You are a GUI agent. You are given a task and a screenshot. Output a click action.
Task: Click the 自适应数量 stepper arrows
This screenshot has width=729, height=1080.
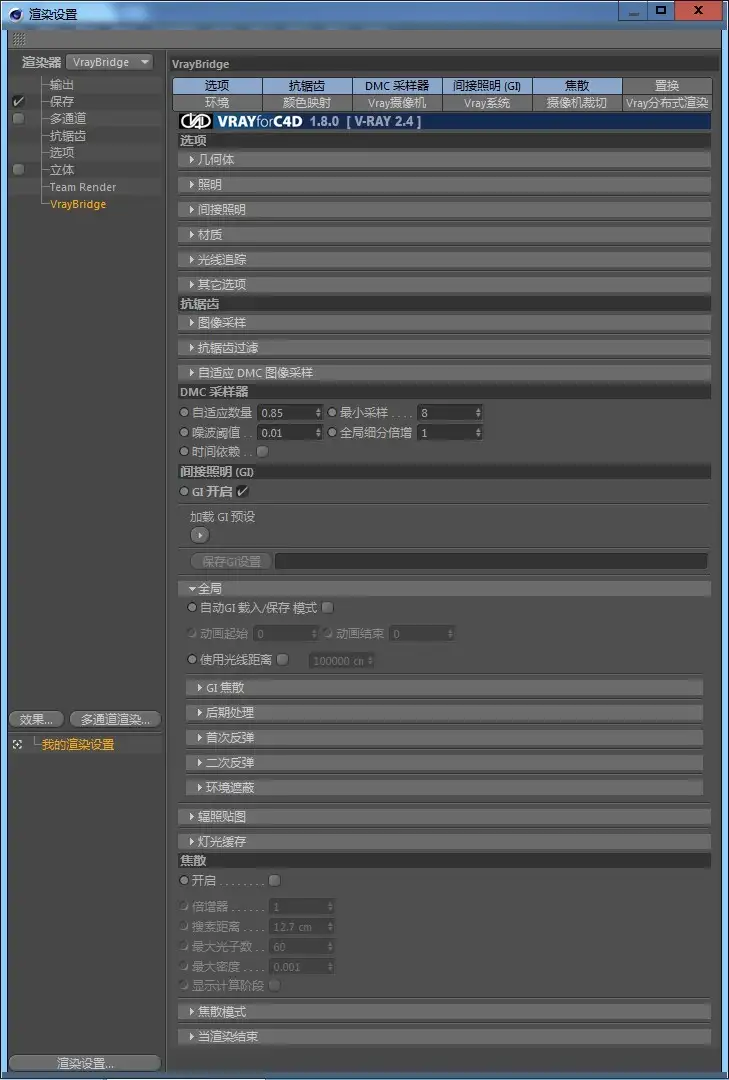[x=318, y=413]
